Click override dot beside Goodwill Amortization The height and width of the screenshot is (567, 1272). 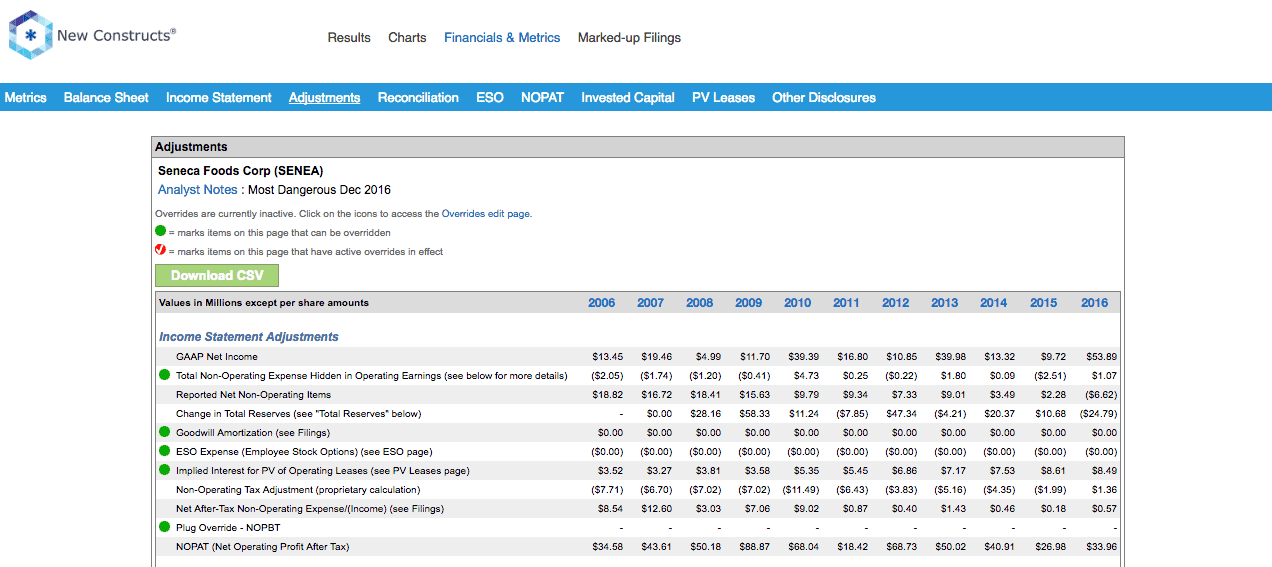pyautogui.click(x=164, y=432)
